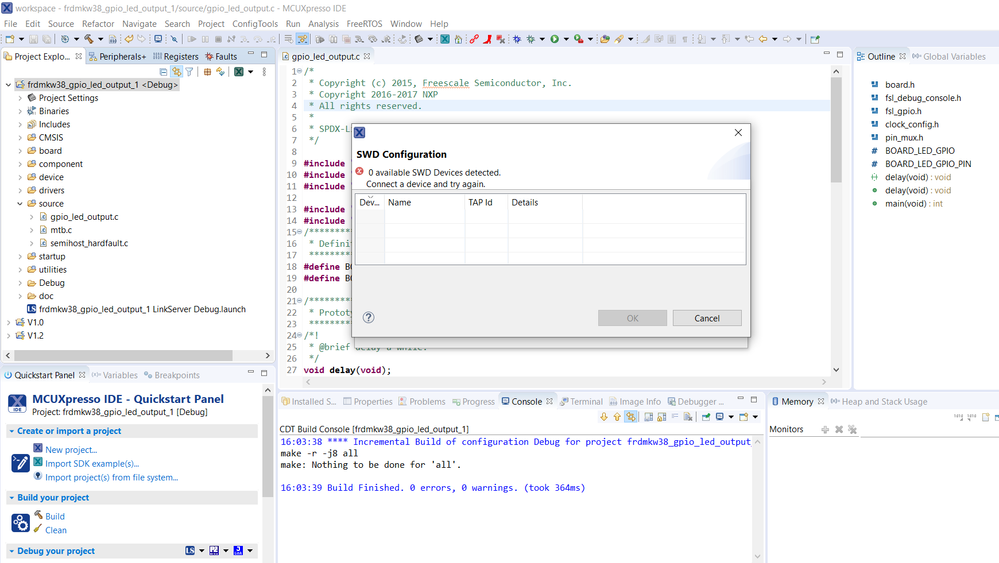Click the editor vertical scrollbar
Image resolution: width=999 pixels, height=563 pixels.
point(836,130)
